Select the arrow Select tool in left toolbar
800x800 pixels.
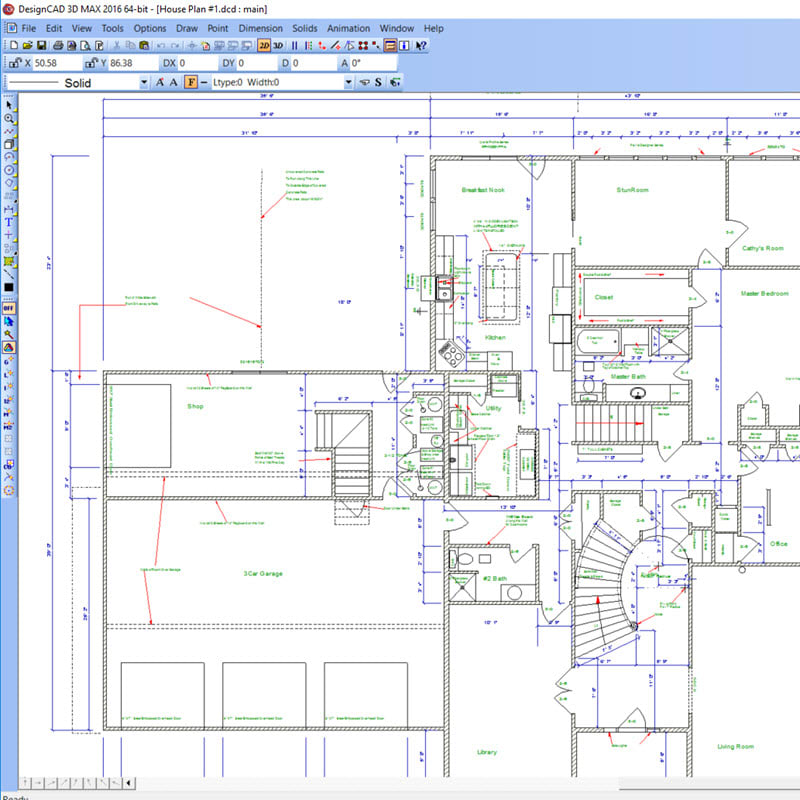pyautogui.click(x=9, y=105)
